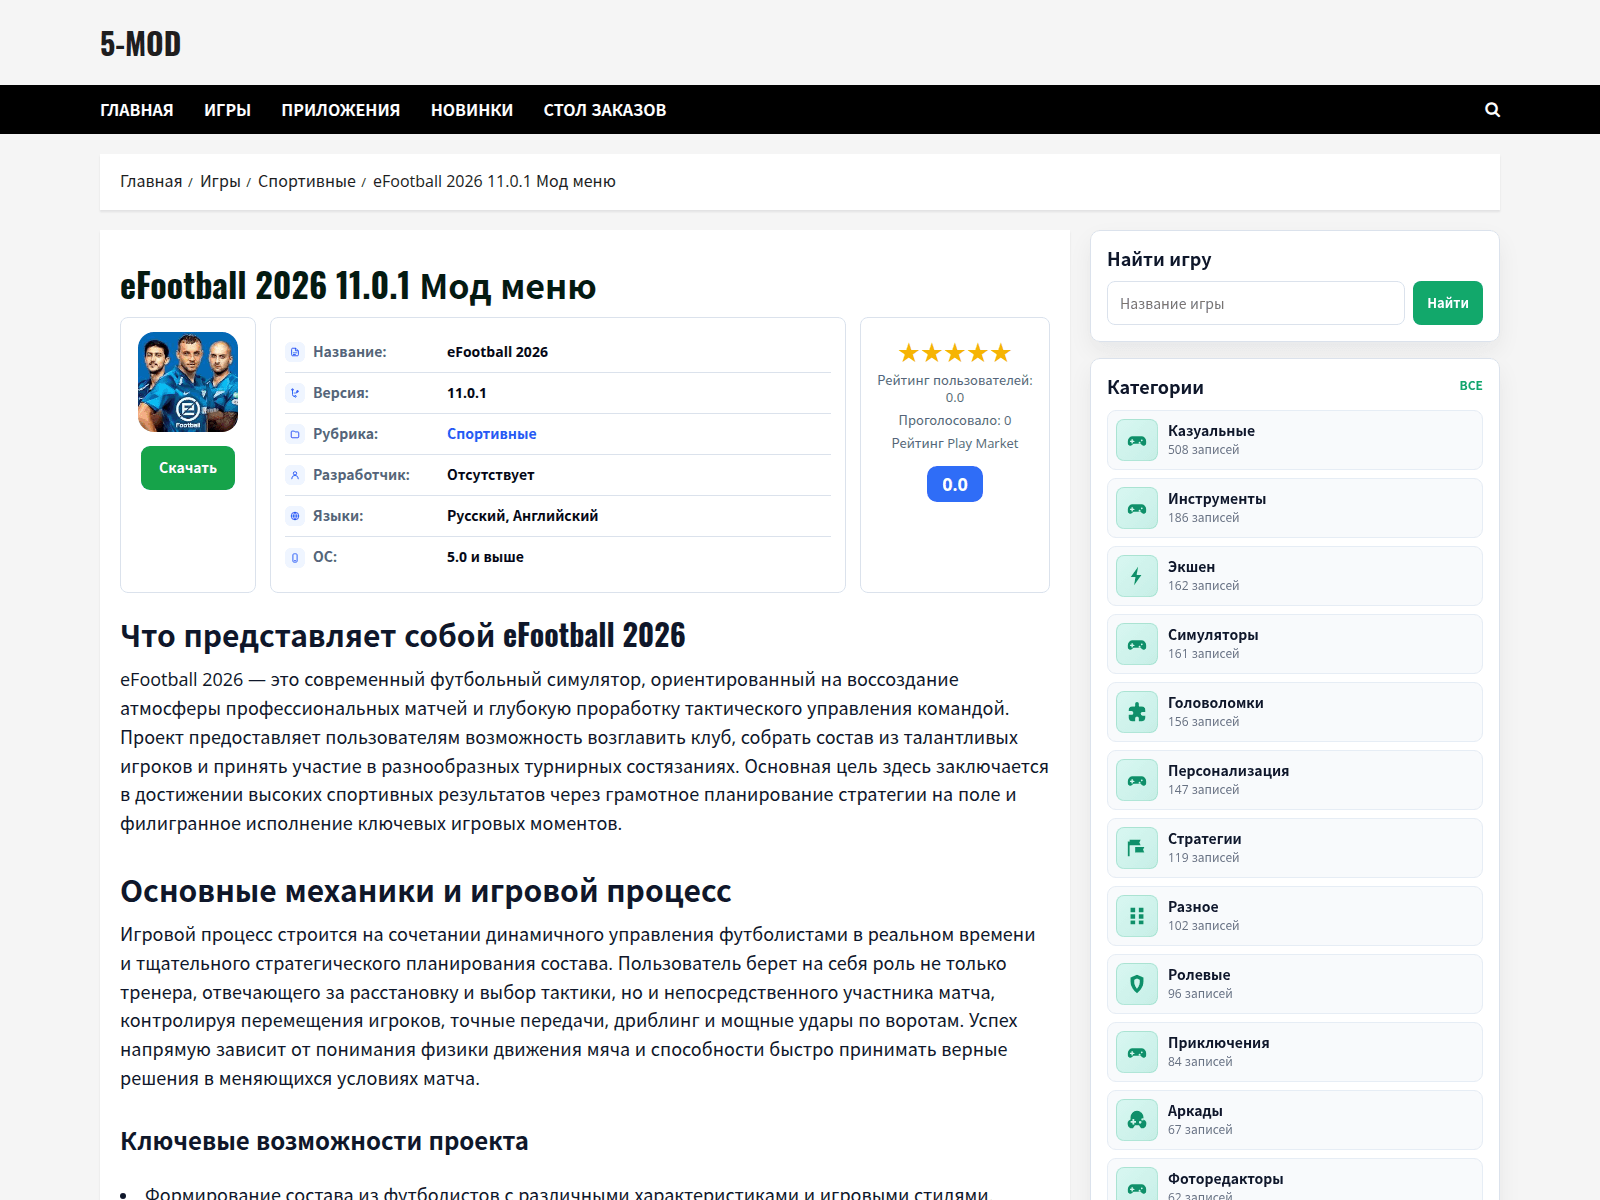
Task: Click the version value 11.0.1
Action: tap(467, 393)
